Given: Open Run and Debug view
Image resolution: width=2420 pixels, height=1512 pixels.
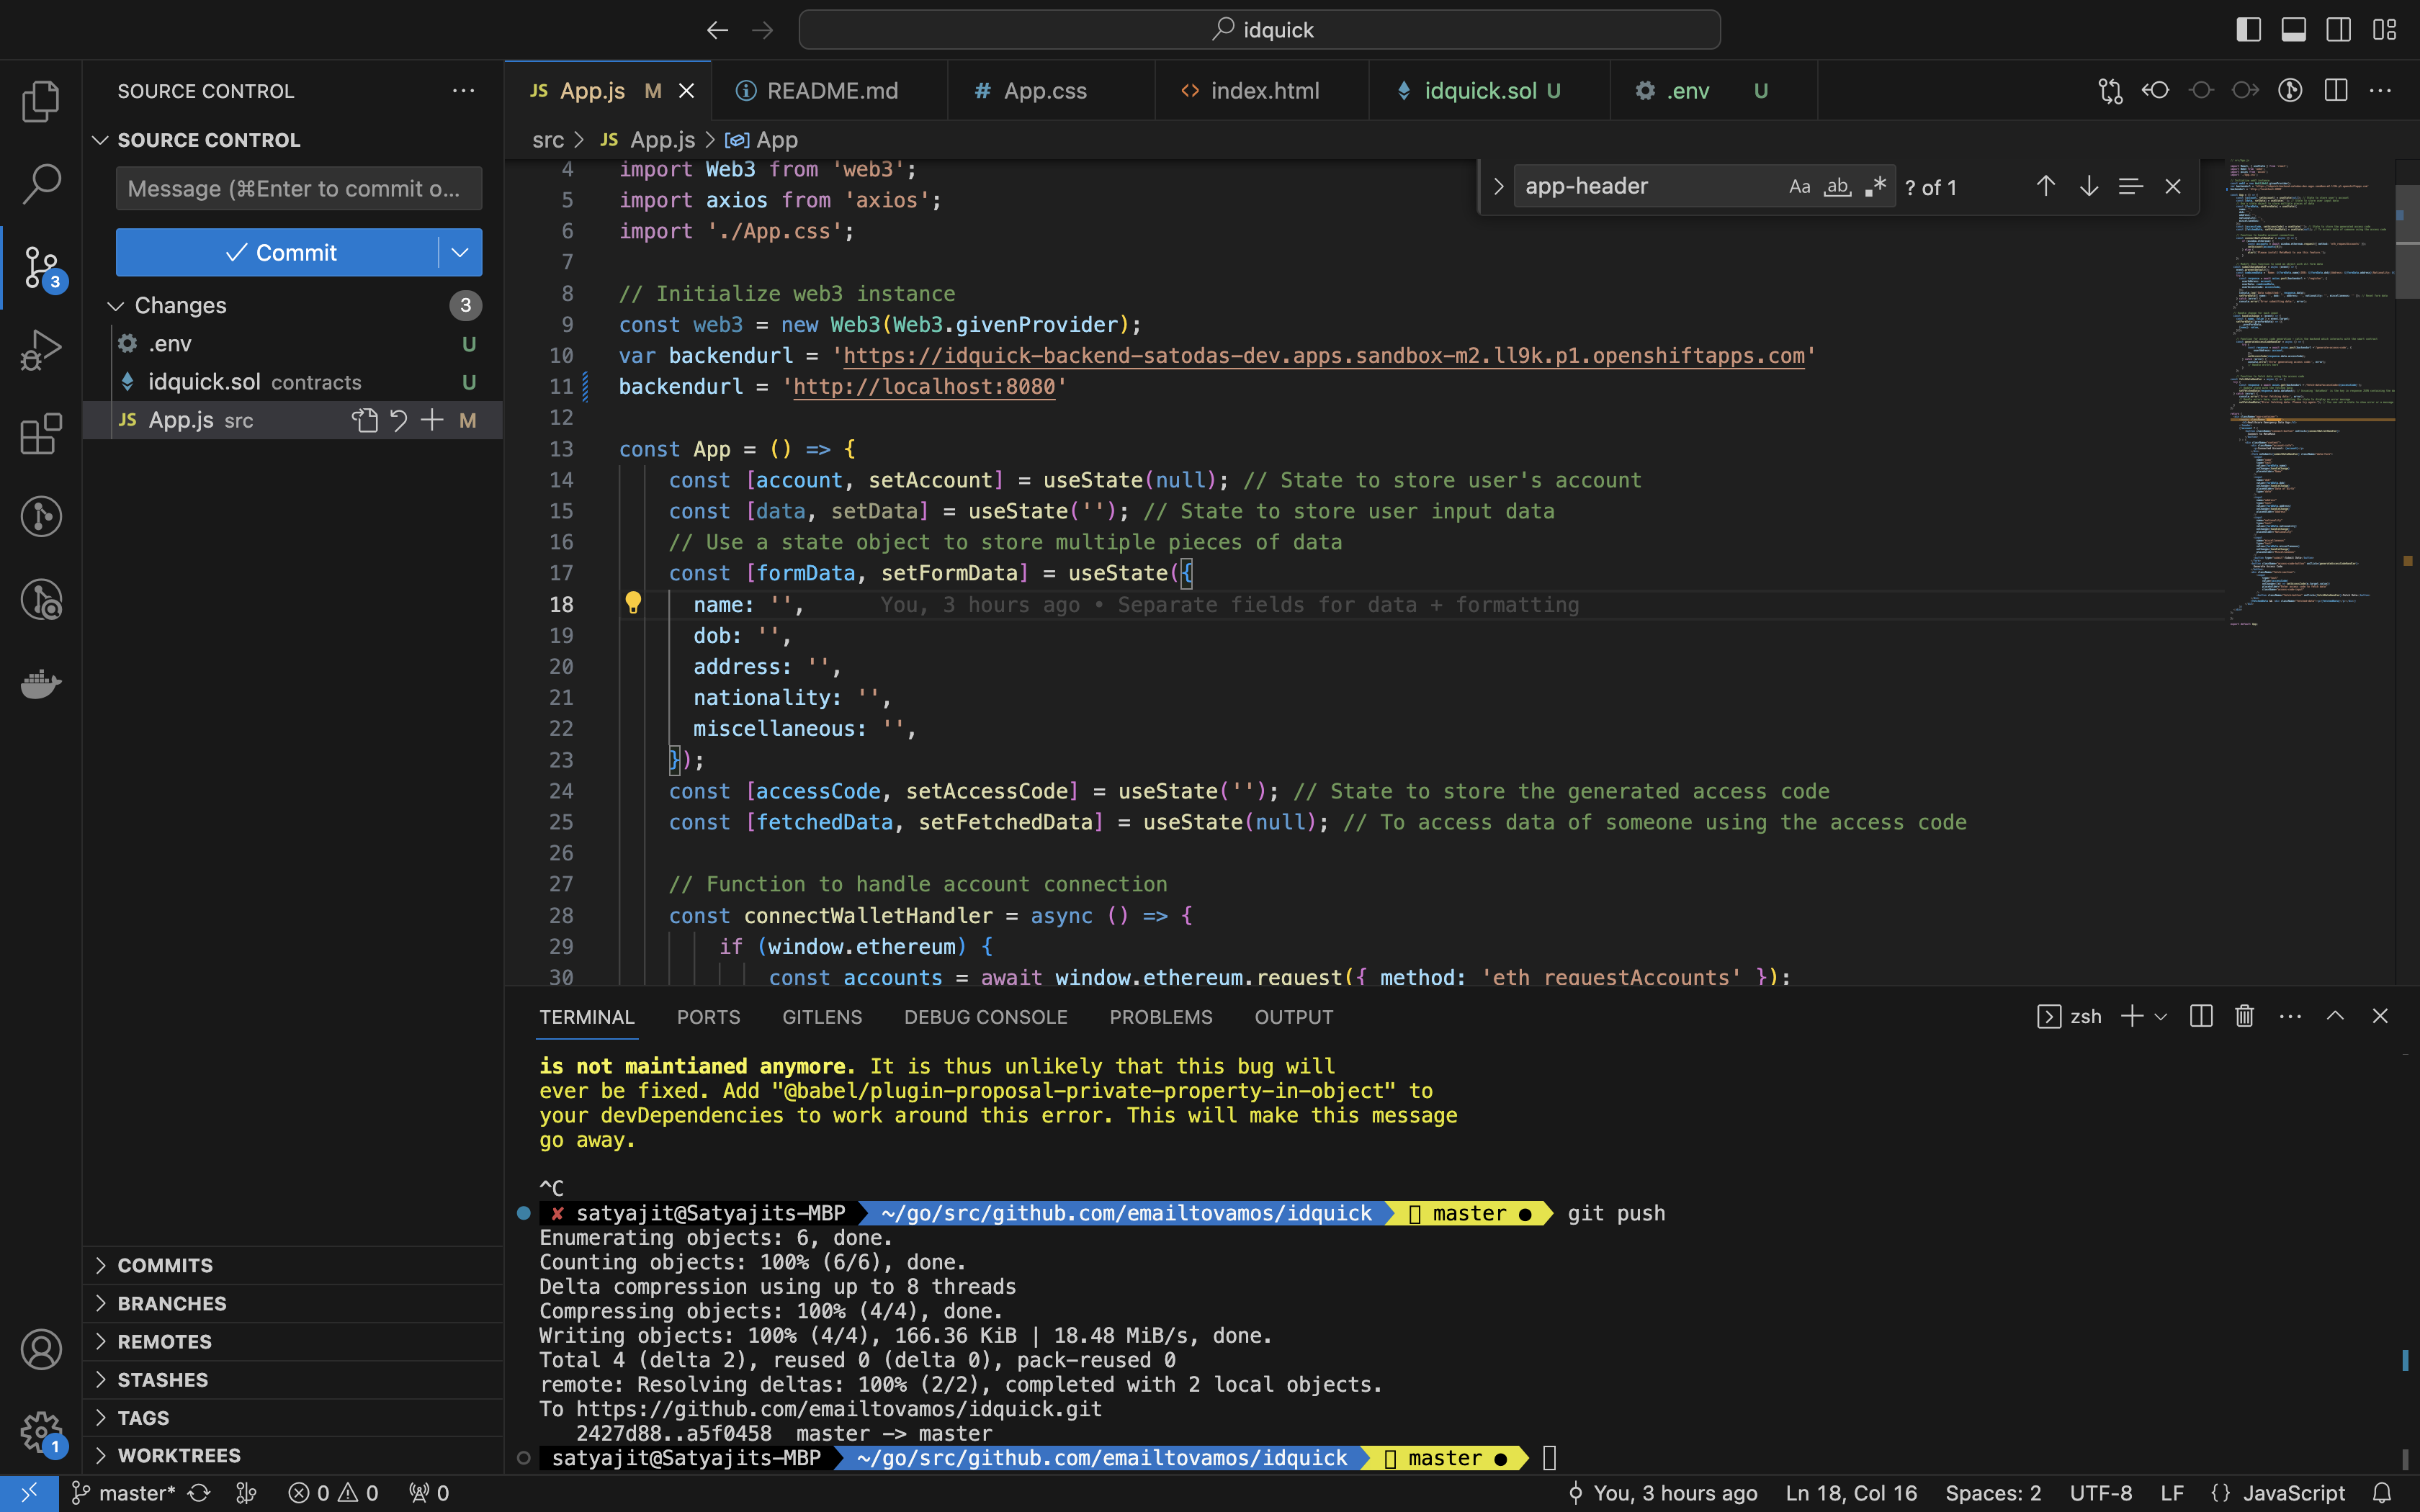Looking at the screenshot, I should [x=40, y=350].
